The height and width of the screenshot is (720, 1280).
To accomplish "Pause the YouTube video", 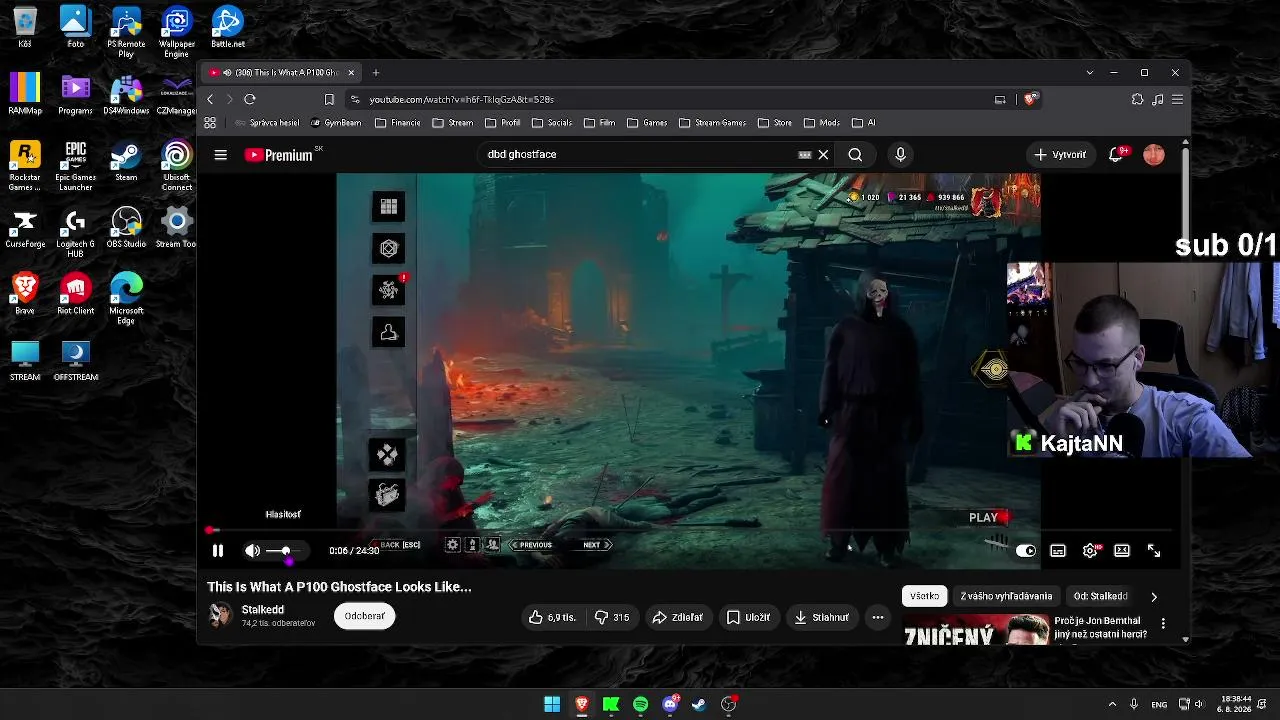I will click(218, 551).
